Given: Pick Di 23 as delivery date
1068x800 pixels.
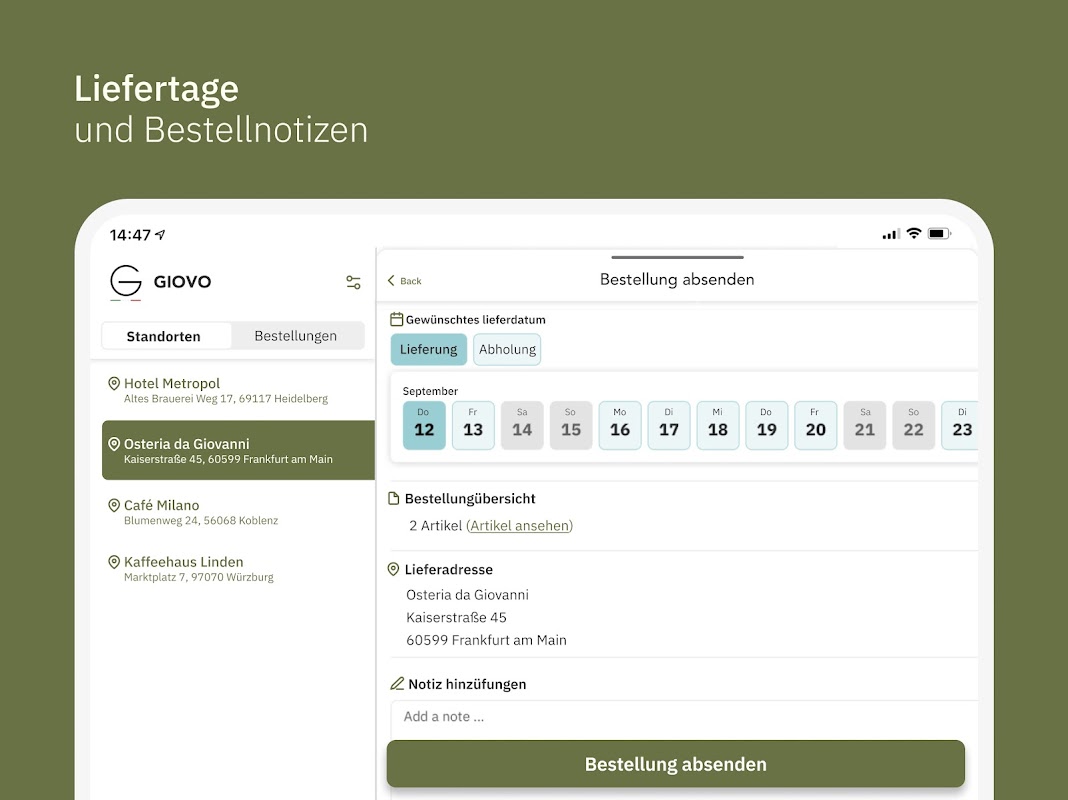Looking at the screenshot, I should 960,425.
